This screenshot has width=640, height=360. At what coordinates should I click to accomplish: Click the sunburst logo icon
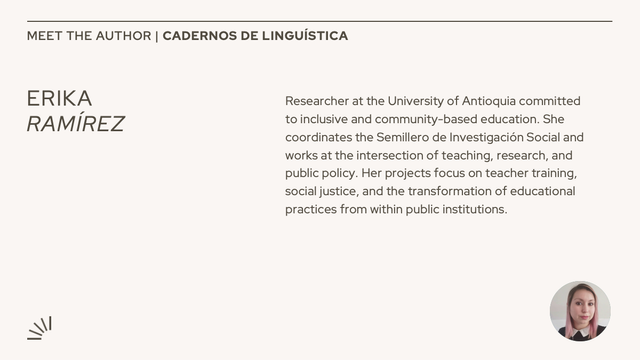tap(39, 328)
